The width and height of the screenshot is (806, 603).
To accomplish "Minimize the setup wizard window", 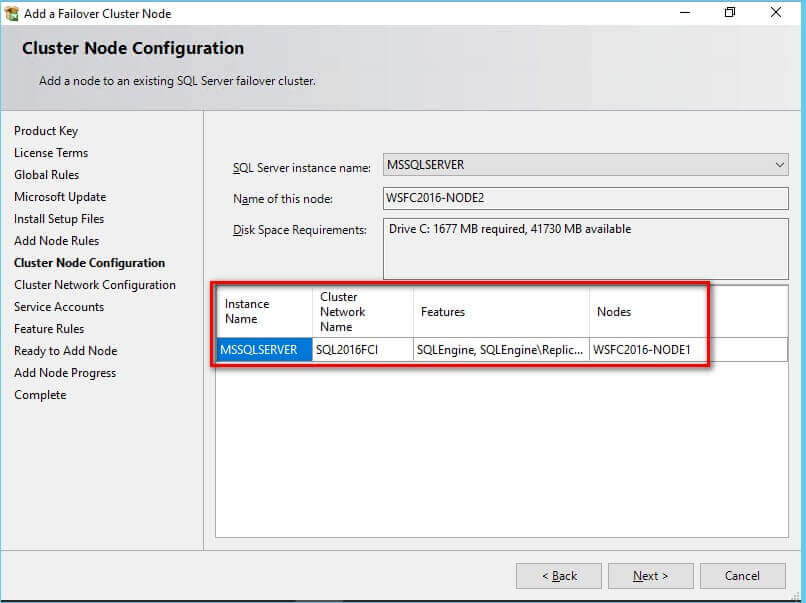I will coord(685,13).
